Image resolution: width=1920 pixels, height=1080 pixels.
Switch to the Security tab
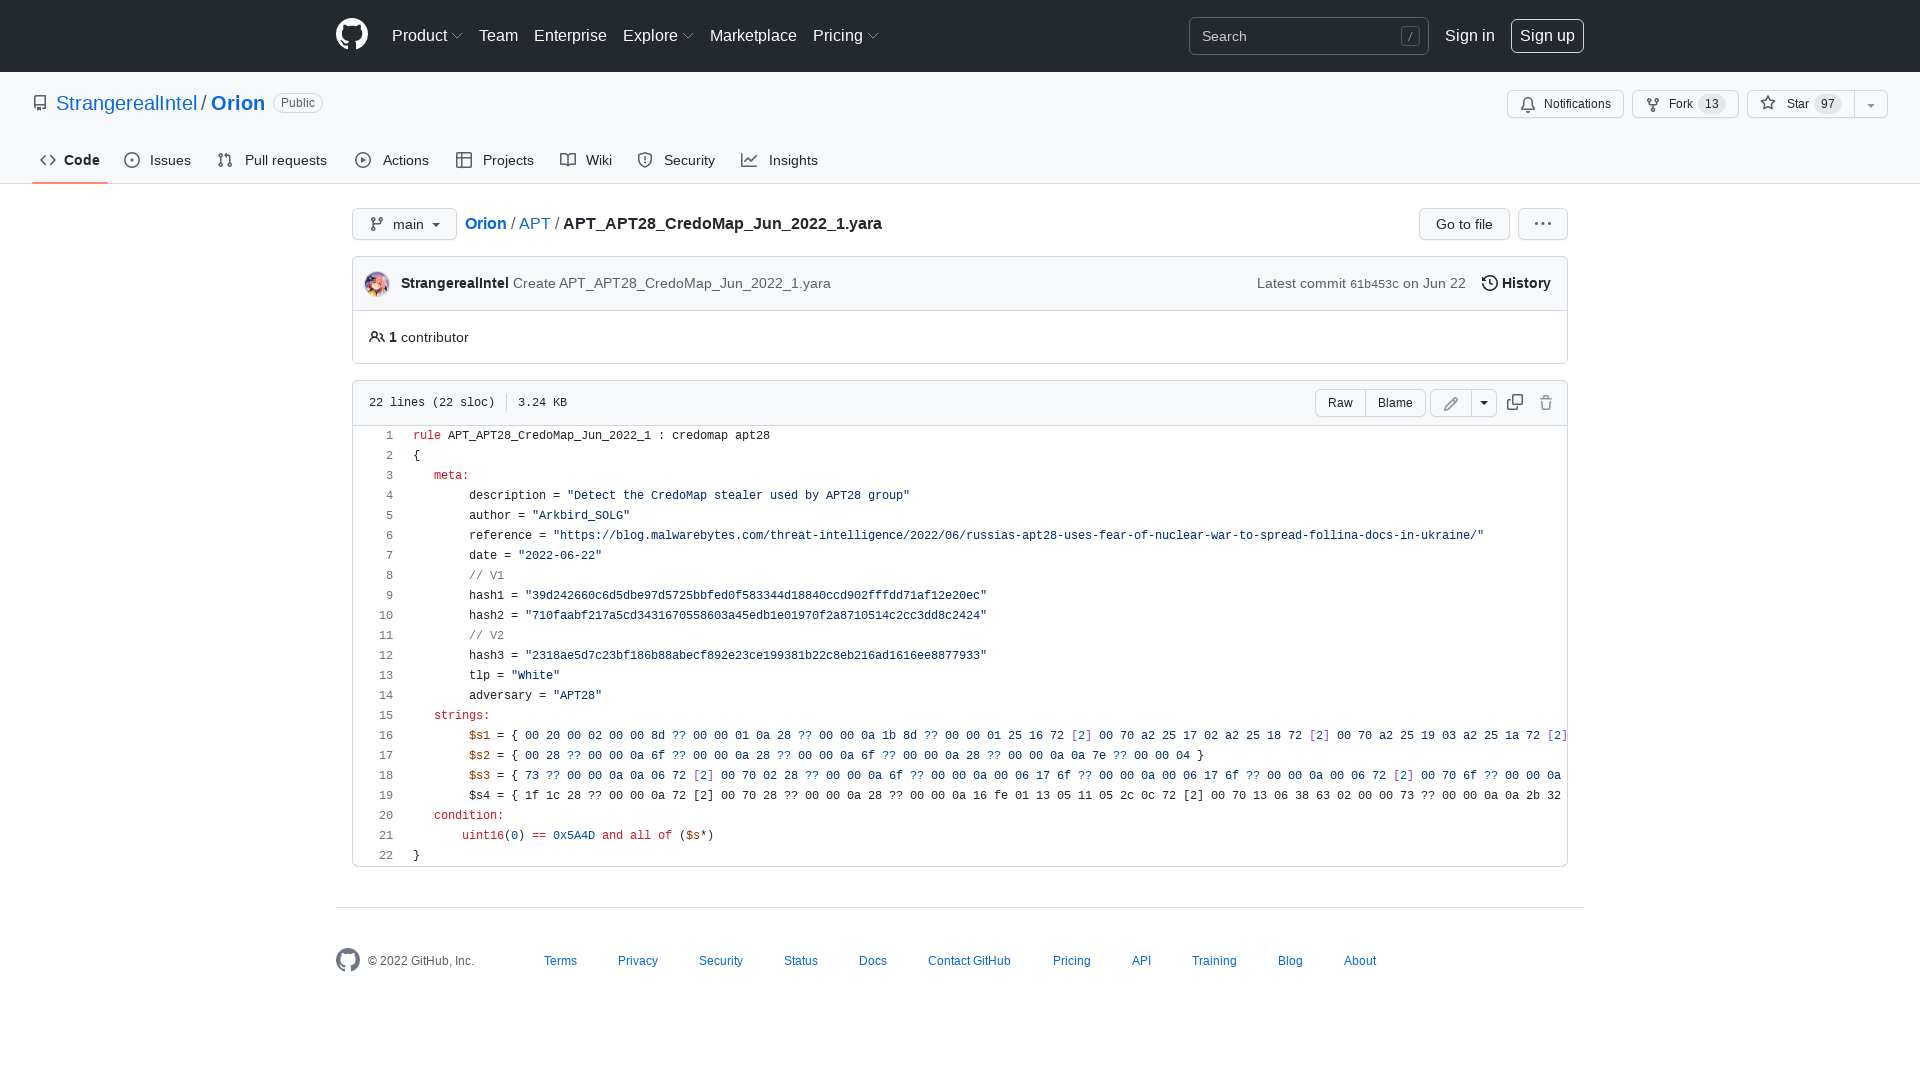(676, 160)
